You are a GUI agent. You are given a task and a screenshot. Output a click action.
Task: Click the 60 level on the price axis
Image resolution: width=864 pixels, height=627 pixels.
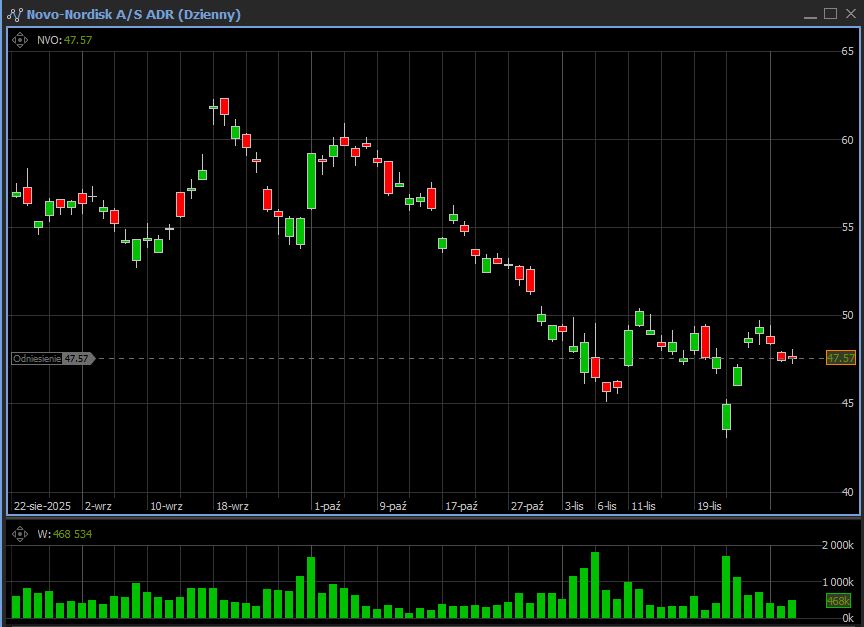[x=847, y=140]
